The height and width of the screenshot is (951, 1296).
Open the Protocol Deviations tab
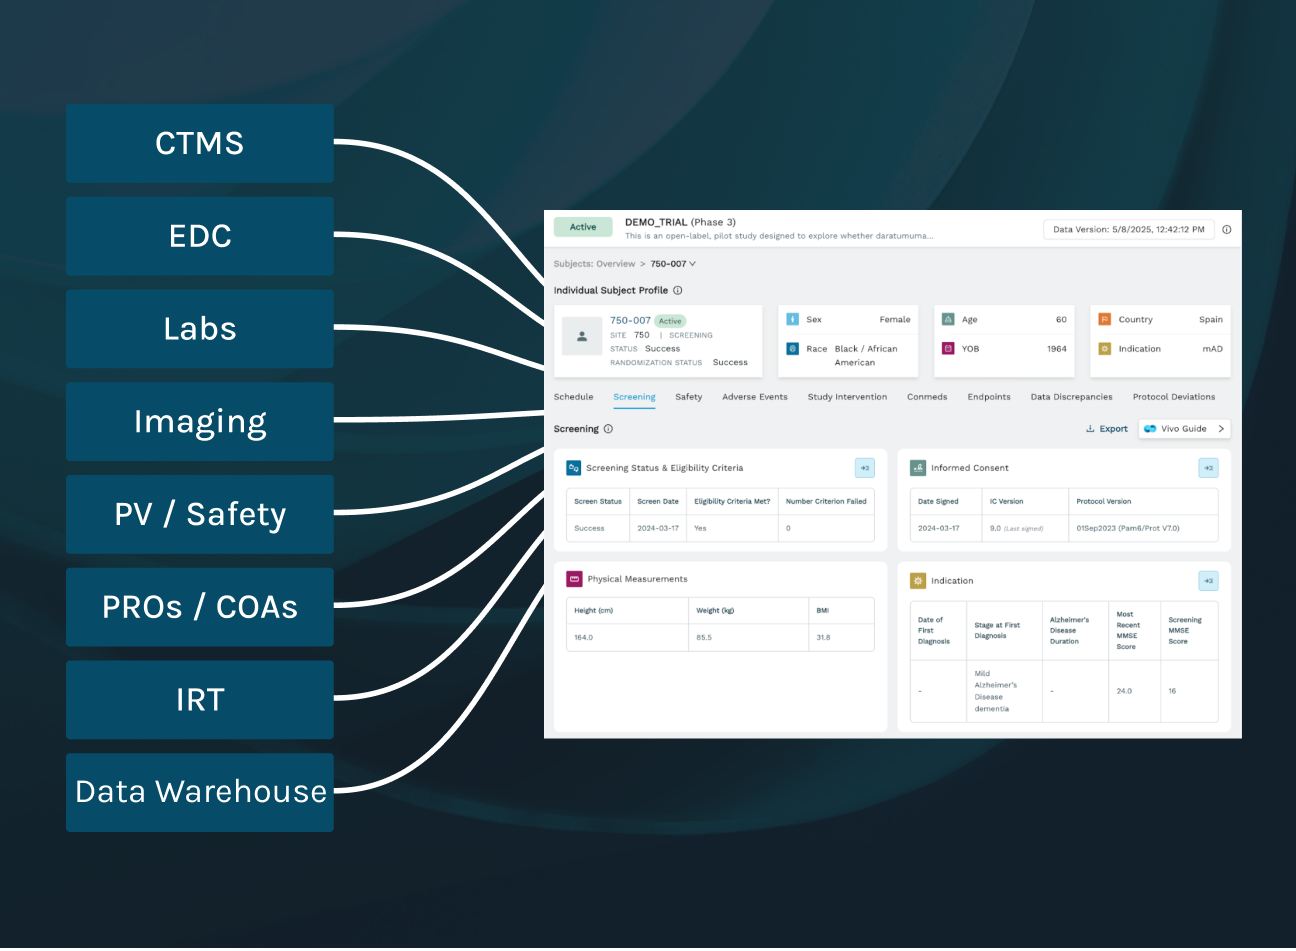(x=1174, y=397)
